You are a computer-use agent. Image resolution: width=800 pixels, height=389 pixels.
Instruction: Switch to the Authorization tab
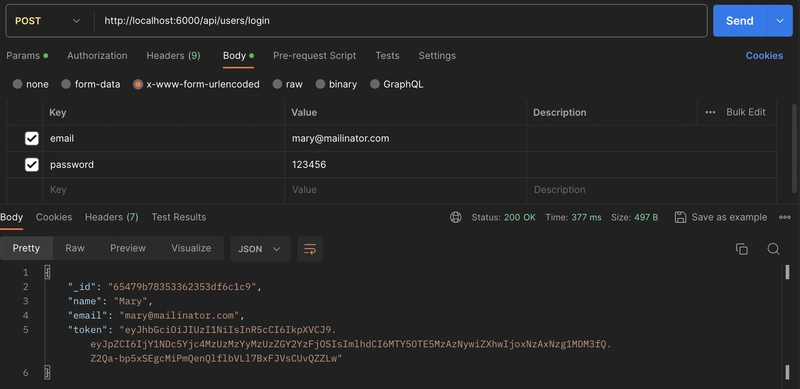click(97, 56)
